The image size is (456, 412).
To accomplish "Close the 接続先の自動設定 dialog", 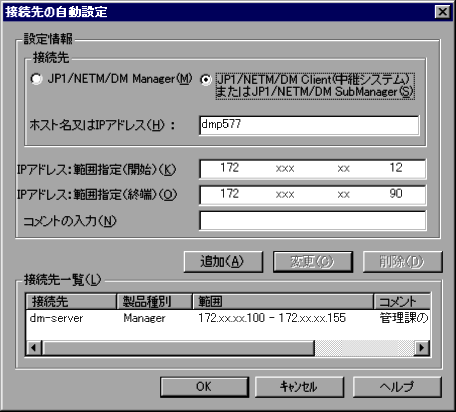I will (x=443, y=12).
